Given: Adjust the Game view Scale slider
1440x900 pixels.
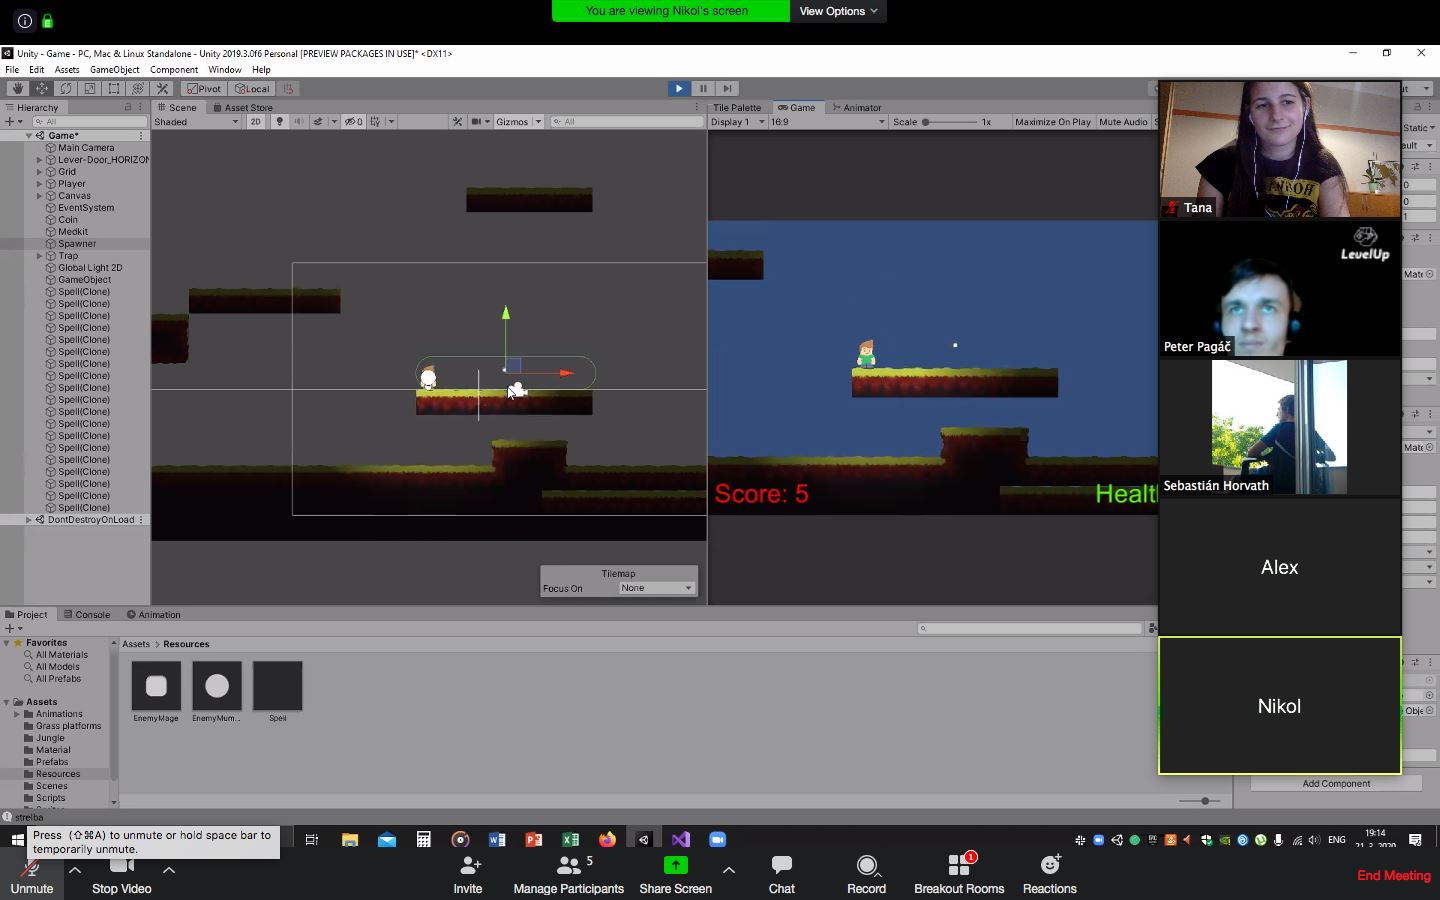Looking at the screenshot, I should coord(926,122).
